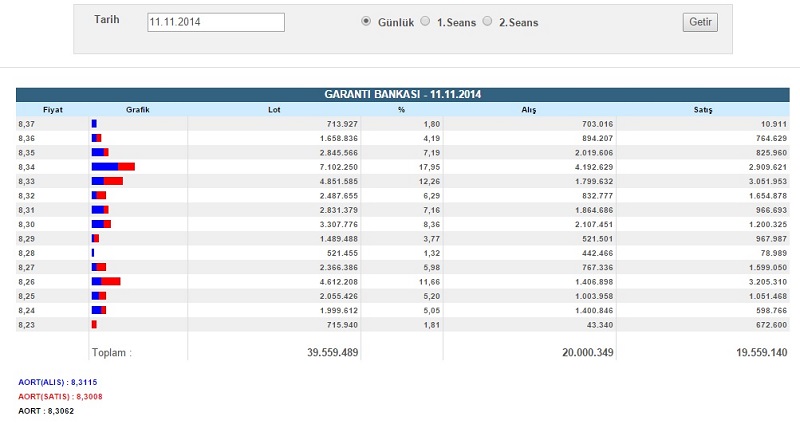Image resolution: width=800 pixels, height=428 pixels.
Task: Click price cell 8,30
Action: coord(27,224)
